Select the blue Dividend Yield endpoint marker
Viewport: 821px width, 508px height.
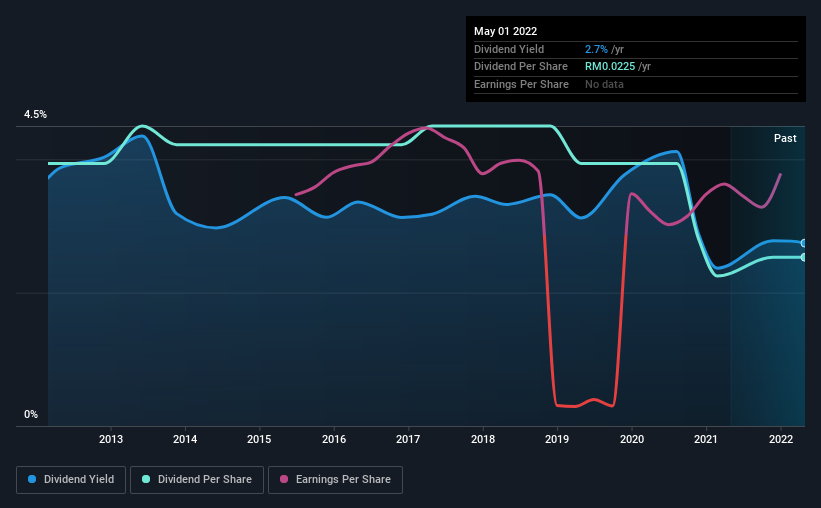point(803,243)
